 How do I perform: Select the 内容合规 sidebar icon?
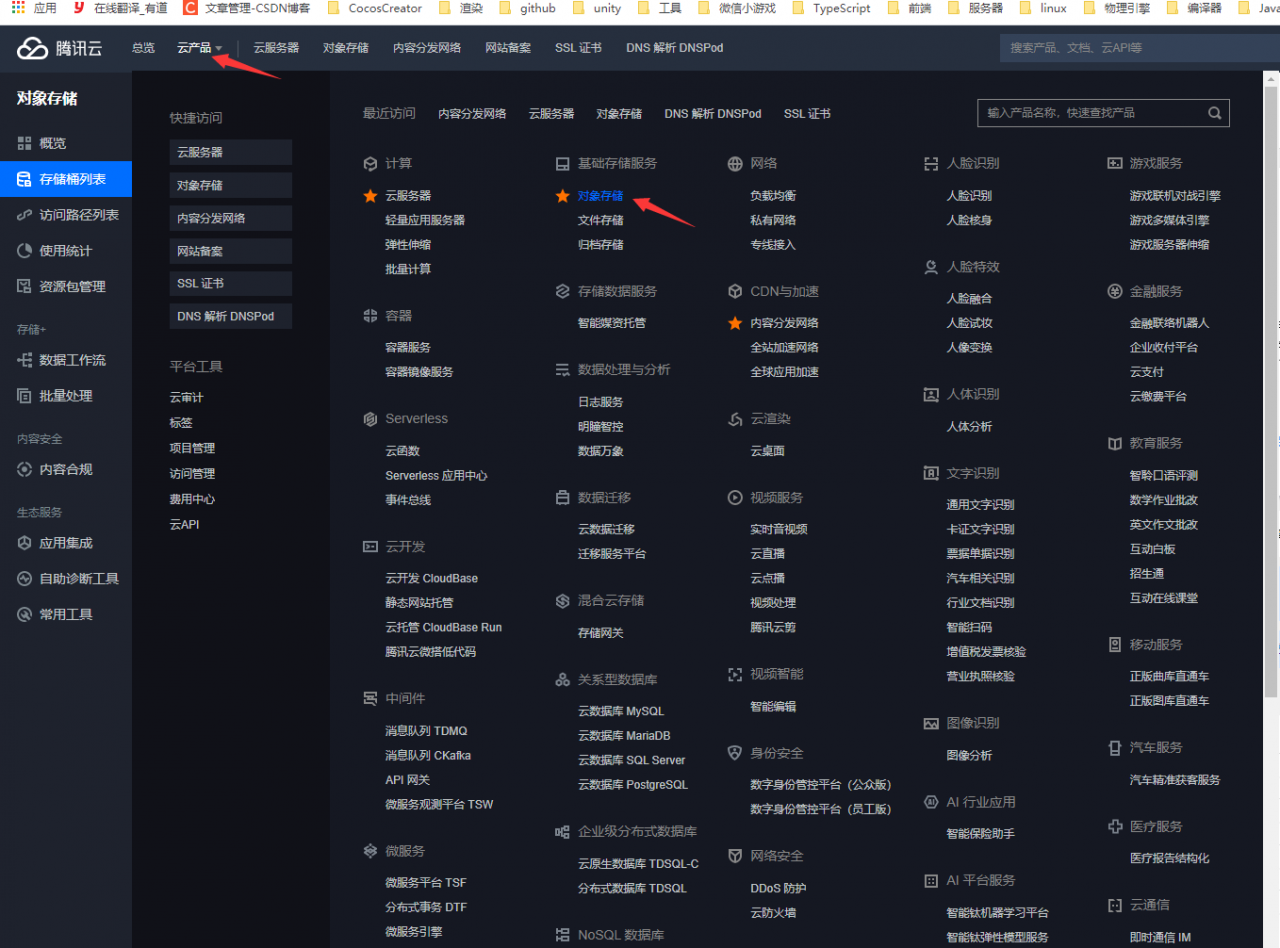click(25, 470)
